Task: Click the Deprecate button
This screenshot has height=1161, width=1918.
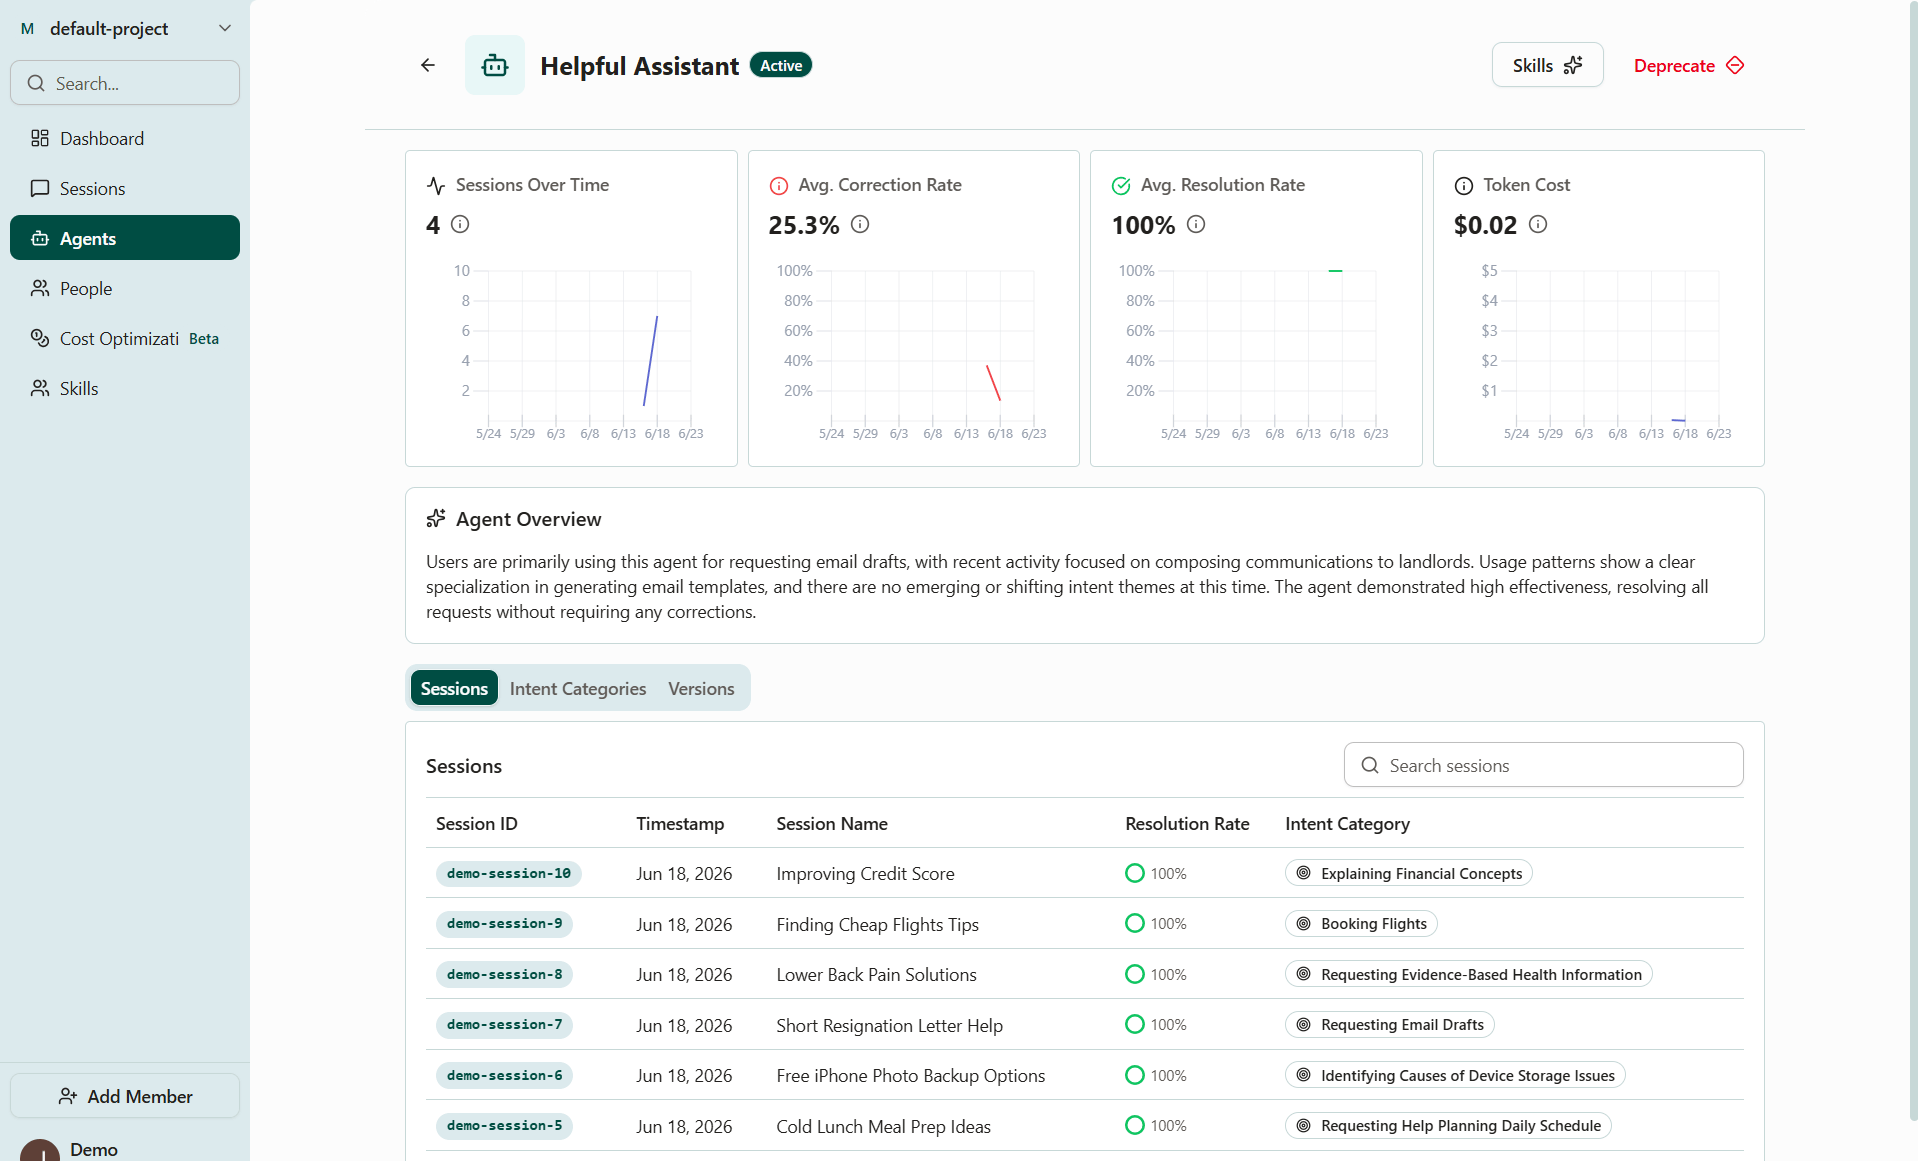Action: click(x=1689, y=65)
